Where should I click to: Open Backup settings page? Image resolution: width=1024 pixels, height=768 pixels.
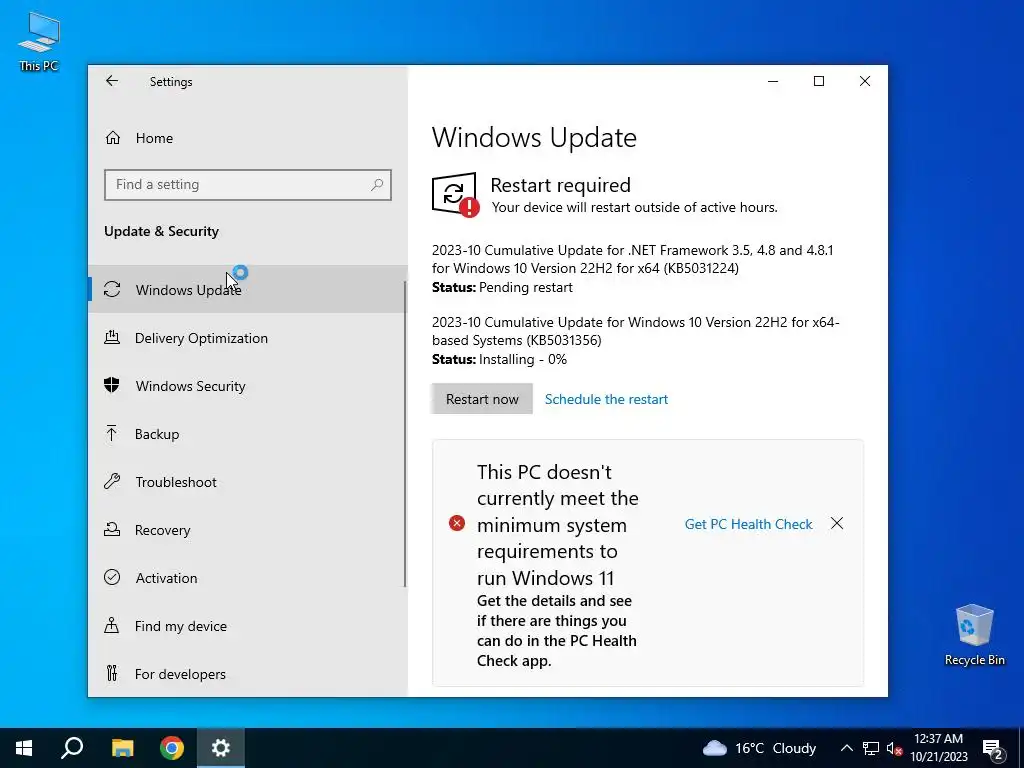248,434
